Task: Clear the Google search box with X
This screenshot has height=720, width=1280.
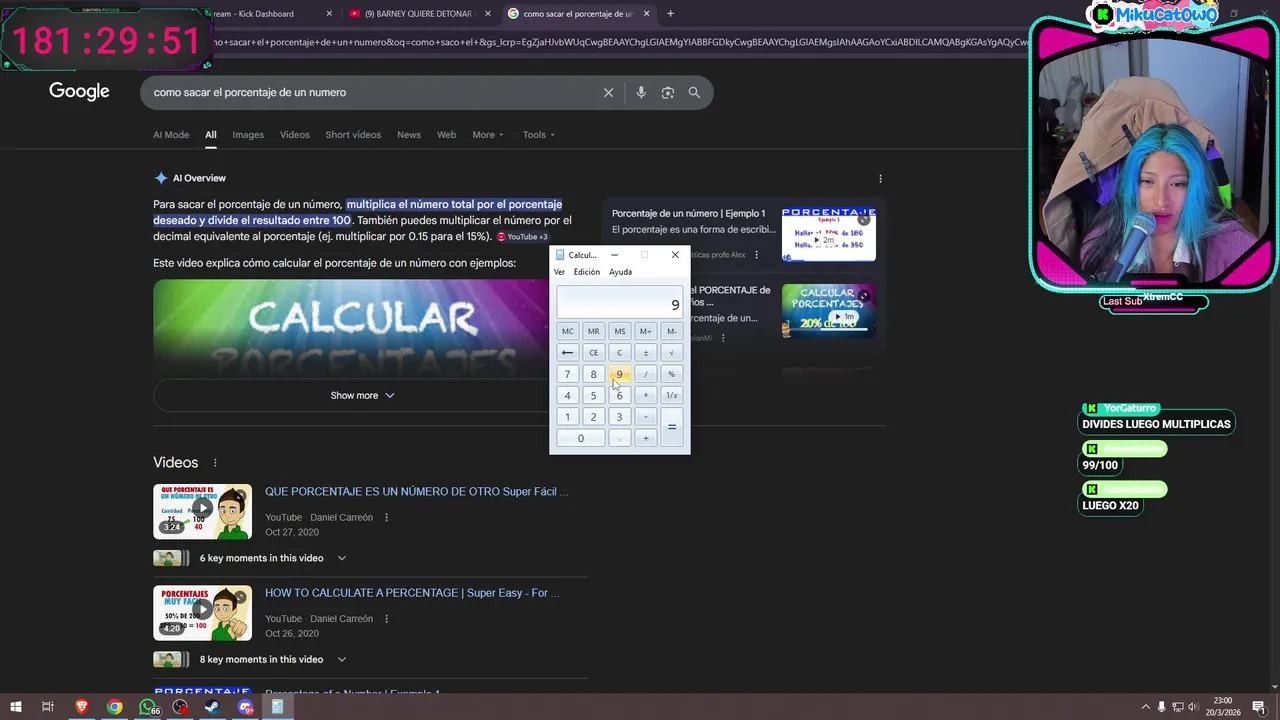Action: [608, 92]
